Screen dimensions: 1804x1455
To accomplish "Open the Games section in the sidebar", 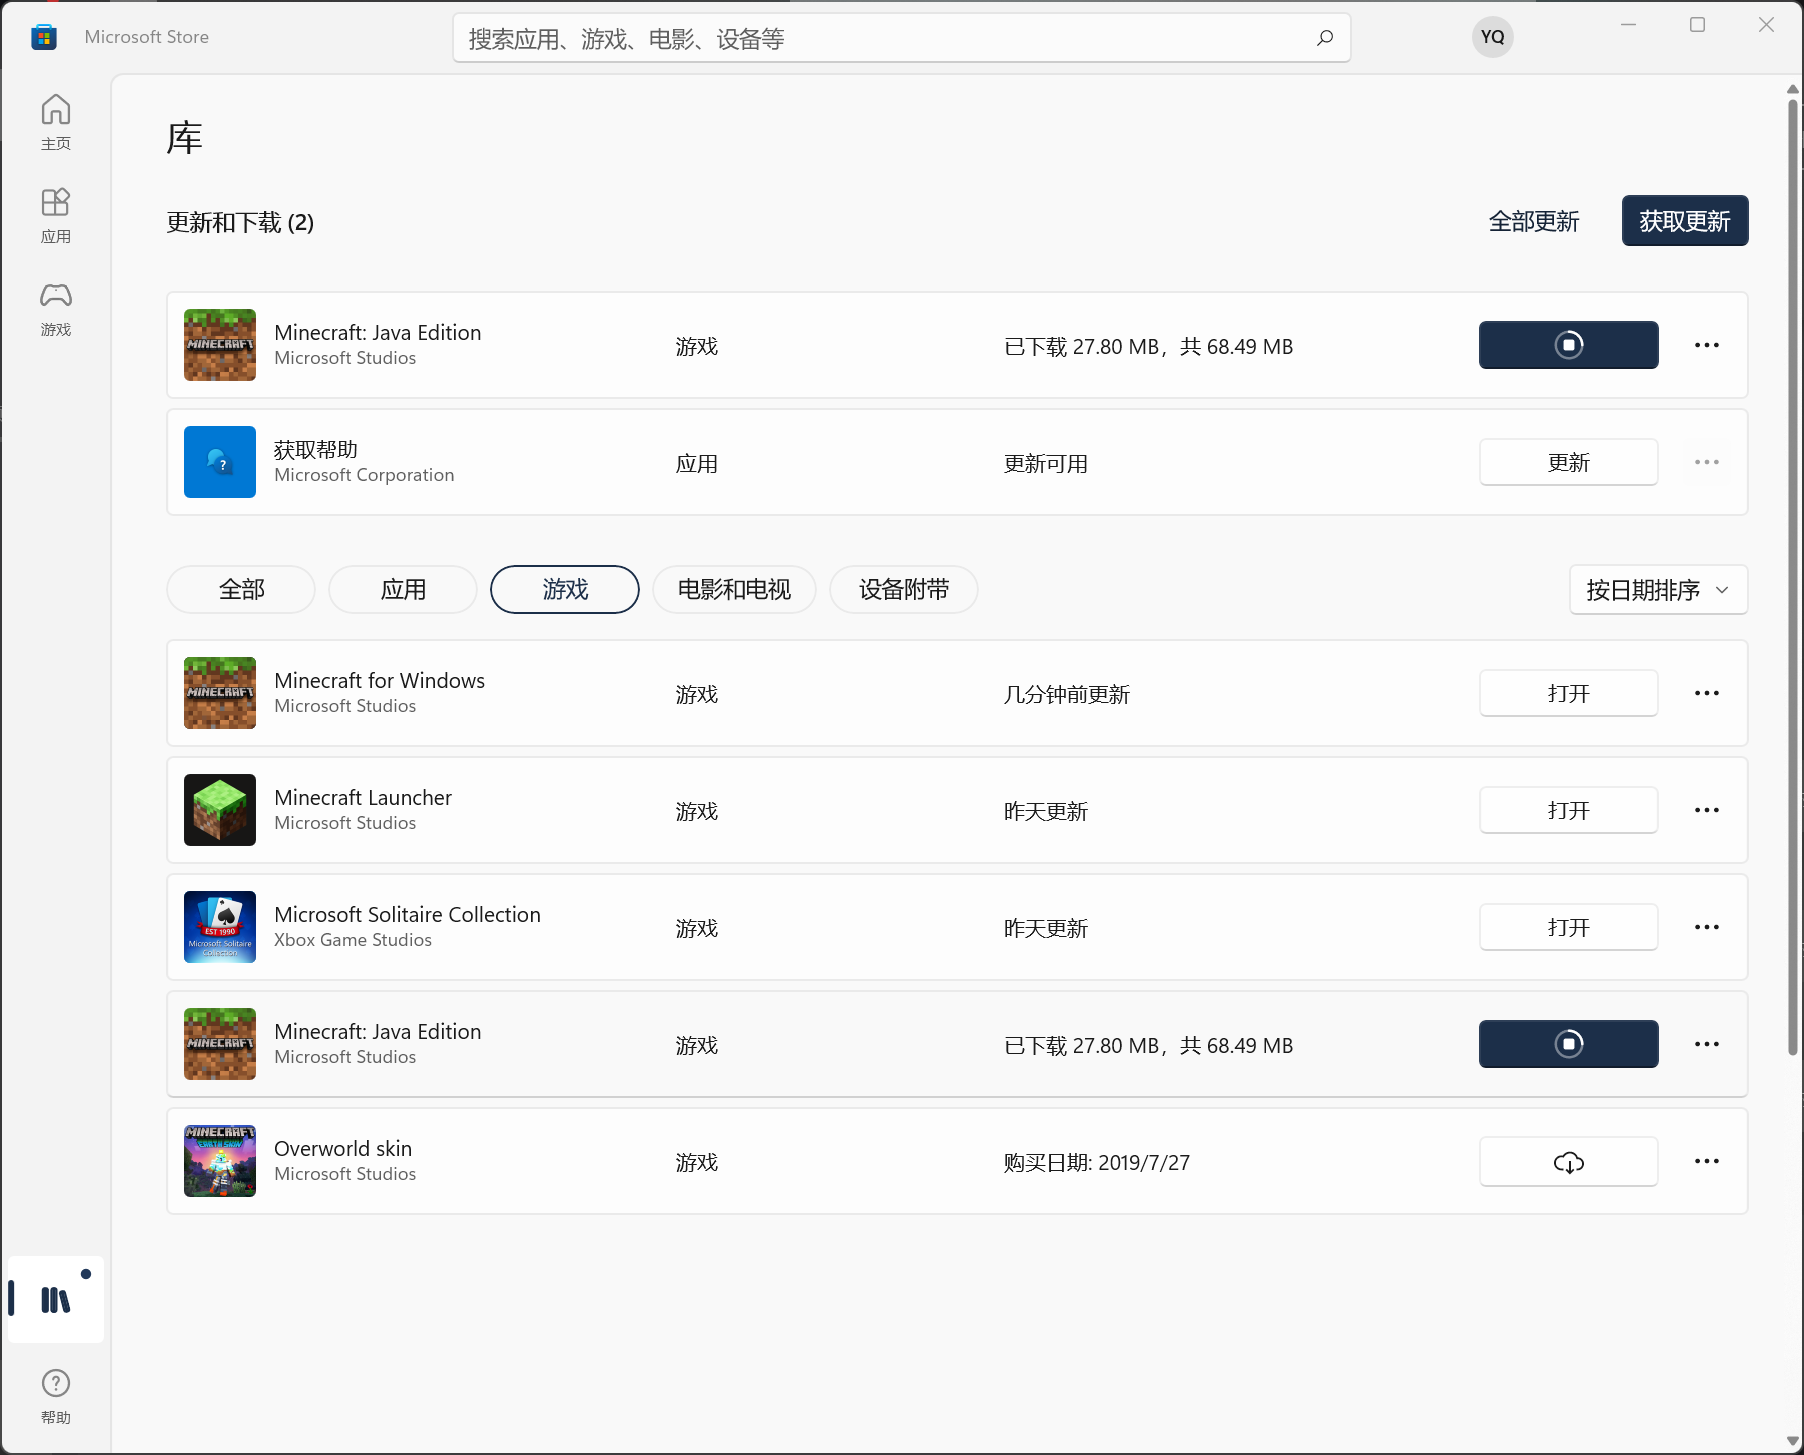I will 56,308.
